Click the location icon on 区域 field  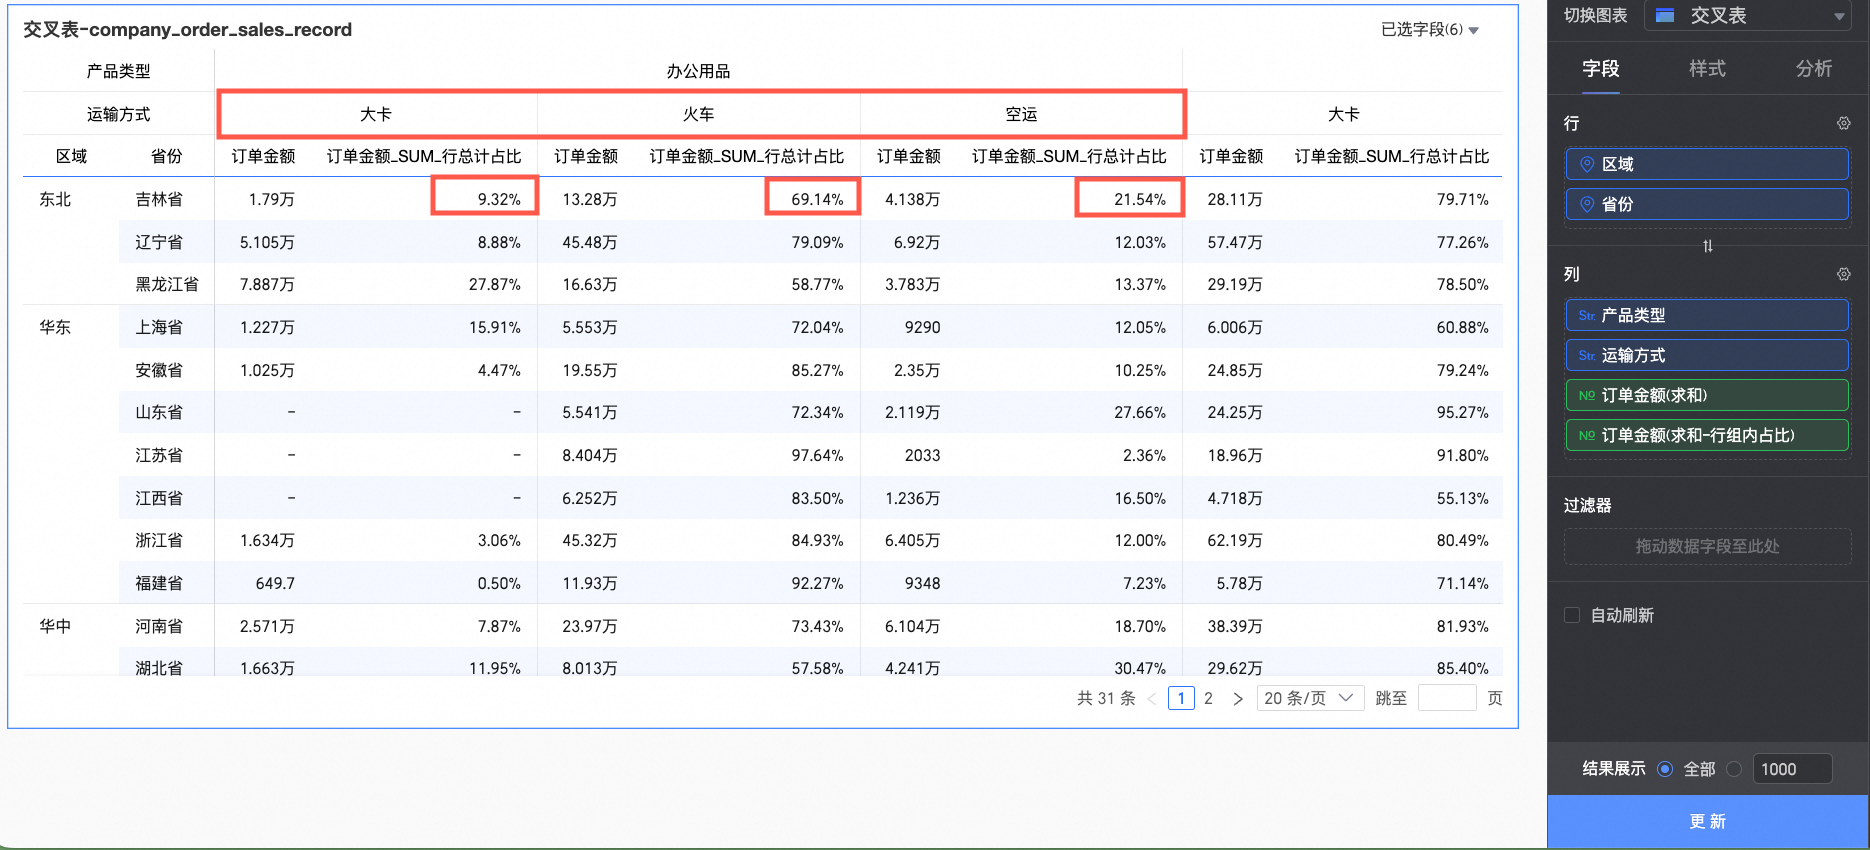tap(1586, 164)
